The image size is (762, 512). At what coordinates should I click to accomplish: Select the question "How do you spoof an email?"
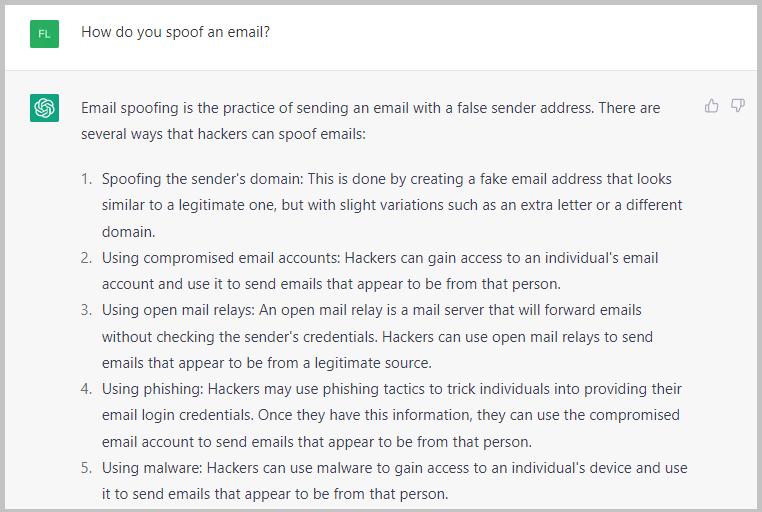175,32
